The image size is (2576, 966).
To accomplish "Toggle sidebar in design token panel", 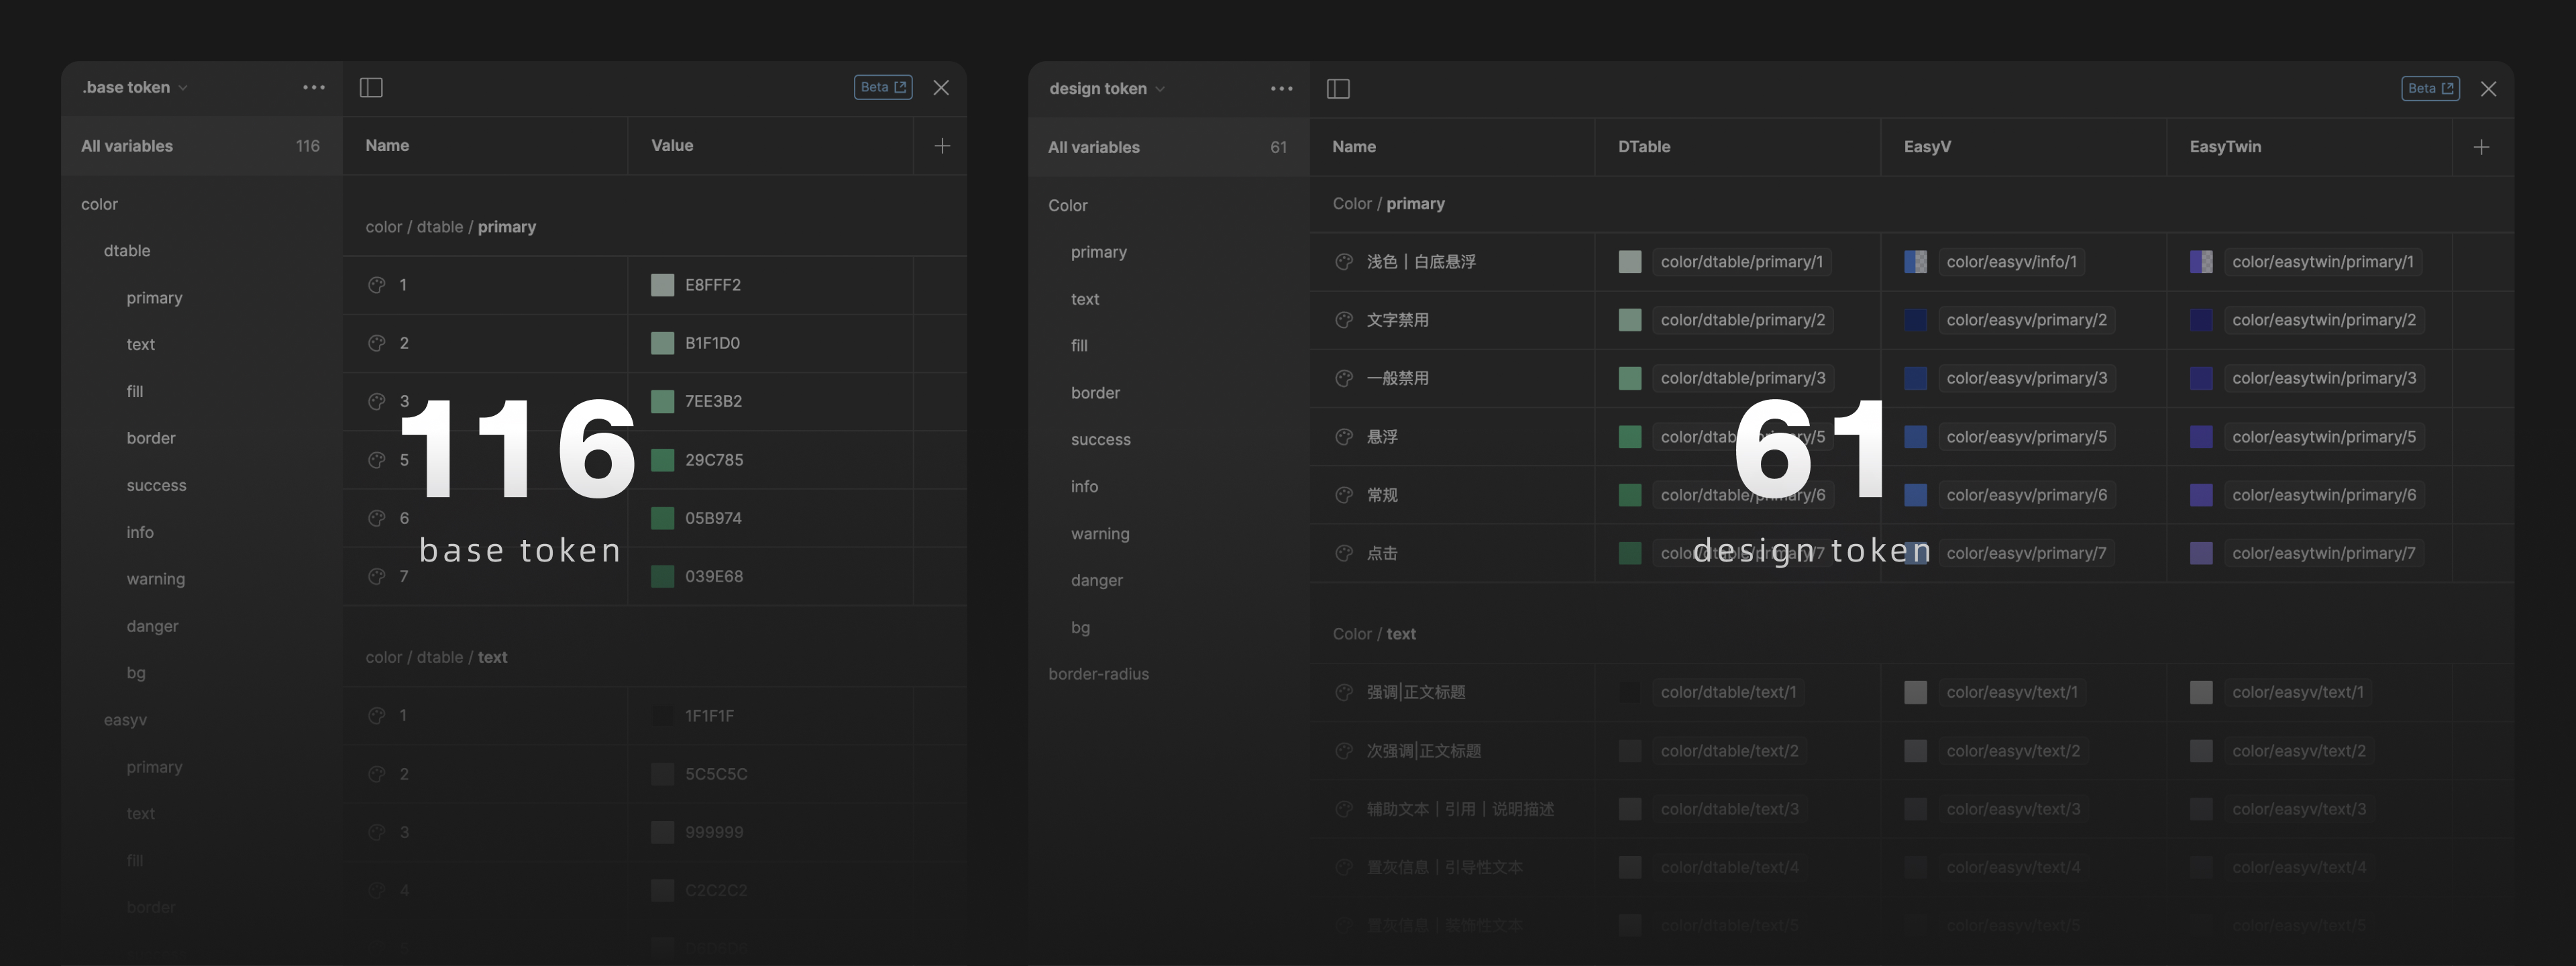I will [1338, 89].
